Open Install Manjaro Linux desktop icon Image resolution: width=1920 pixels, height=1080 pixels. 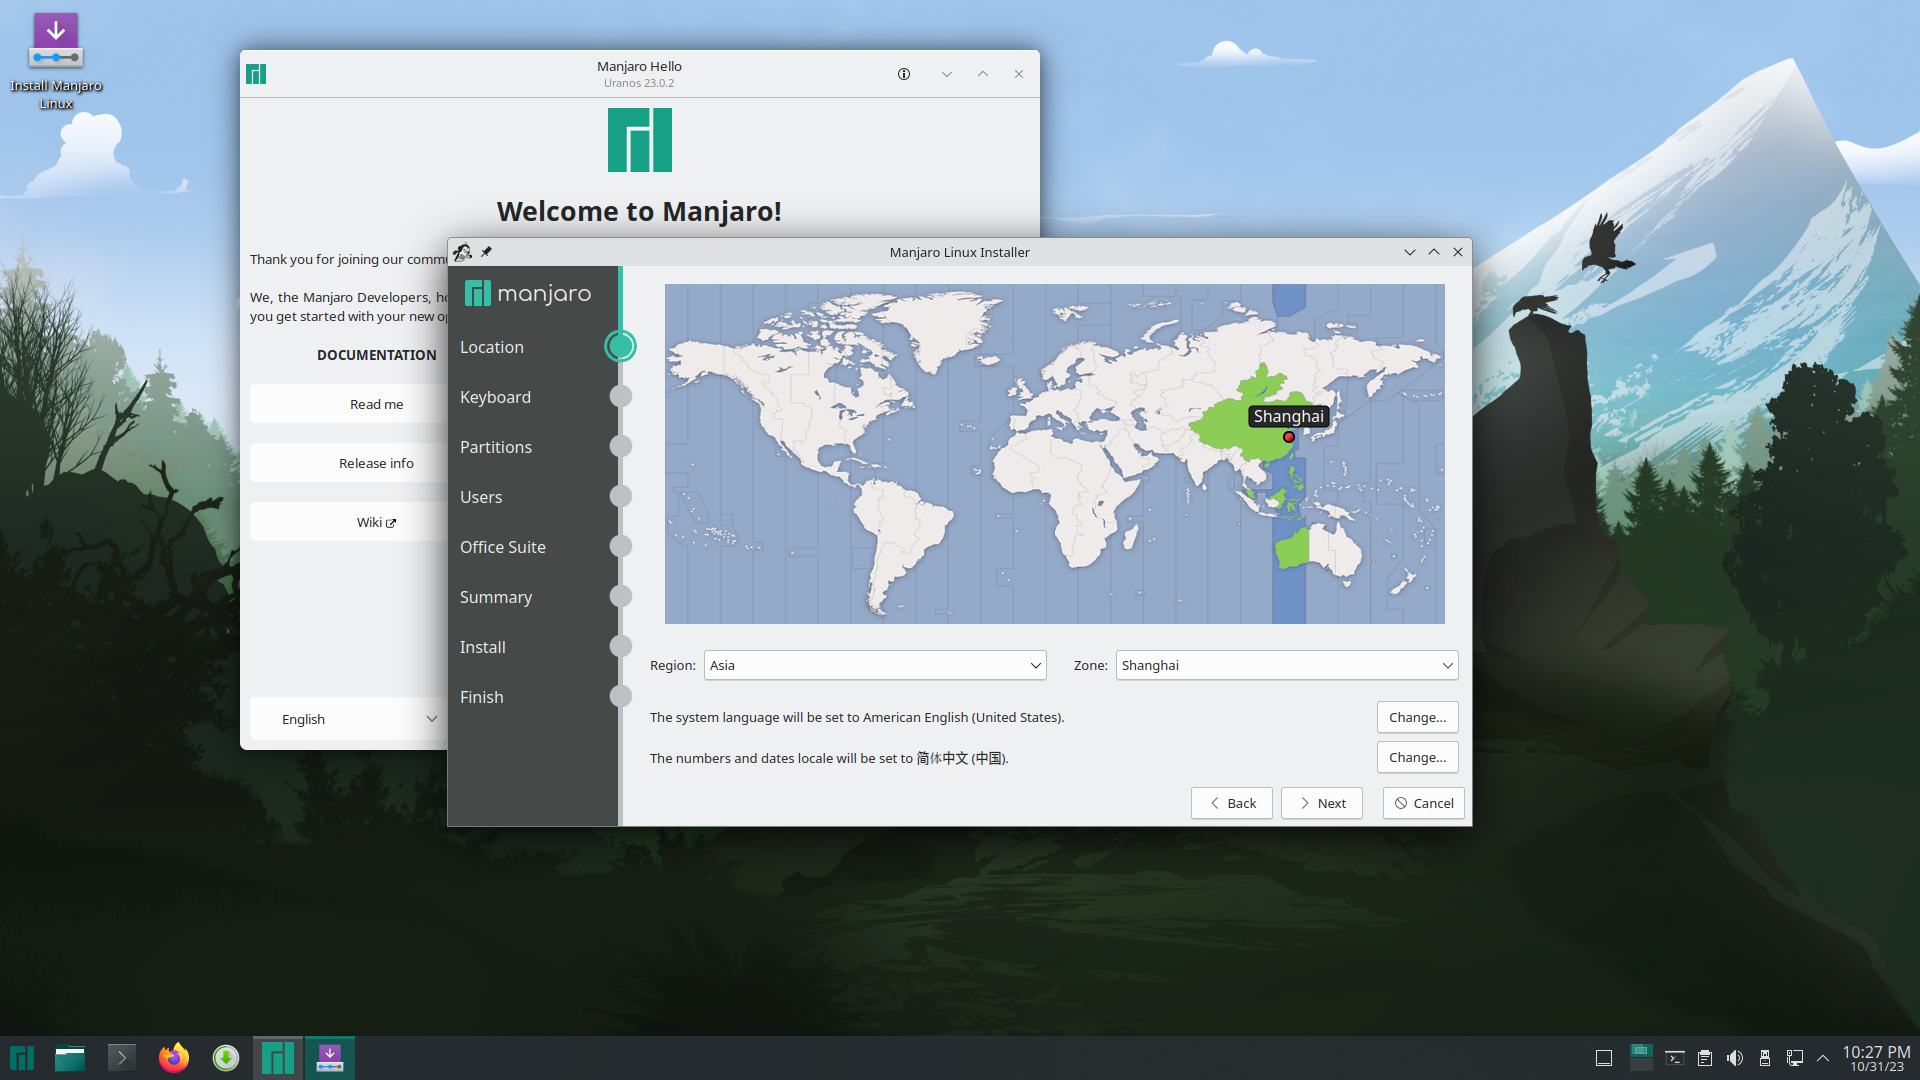point(56,58)
